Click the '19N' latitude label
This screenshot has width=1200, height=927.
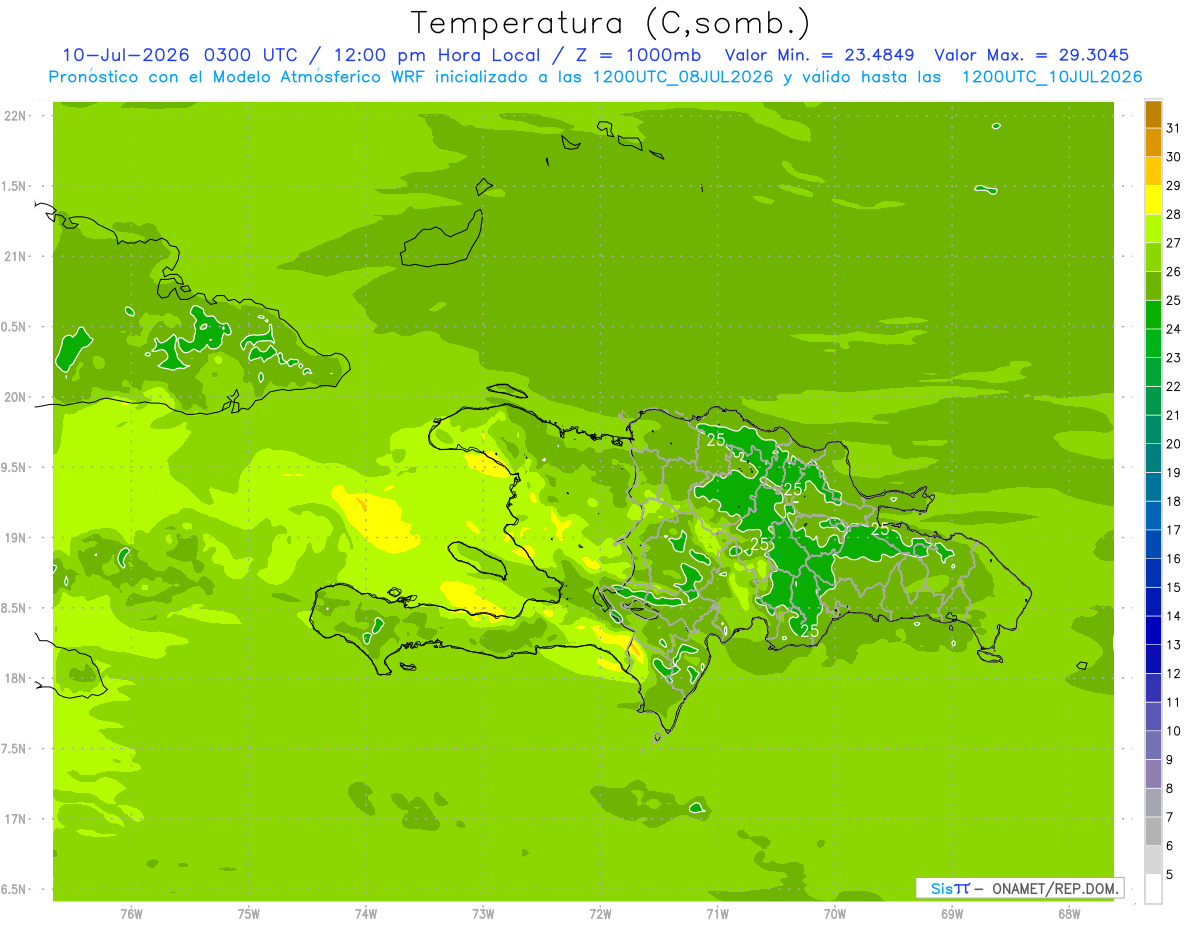(x=16, y=538)
